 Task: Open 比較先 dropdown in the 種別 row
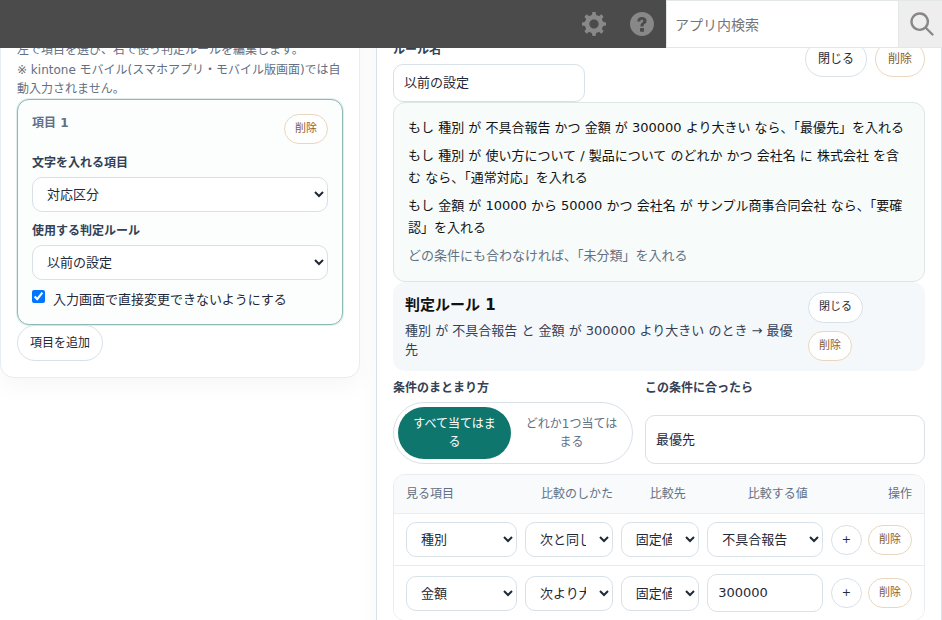[x=660, y=540]
